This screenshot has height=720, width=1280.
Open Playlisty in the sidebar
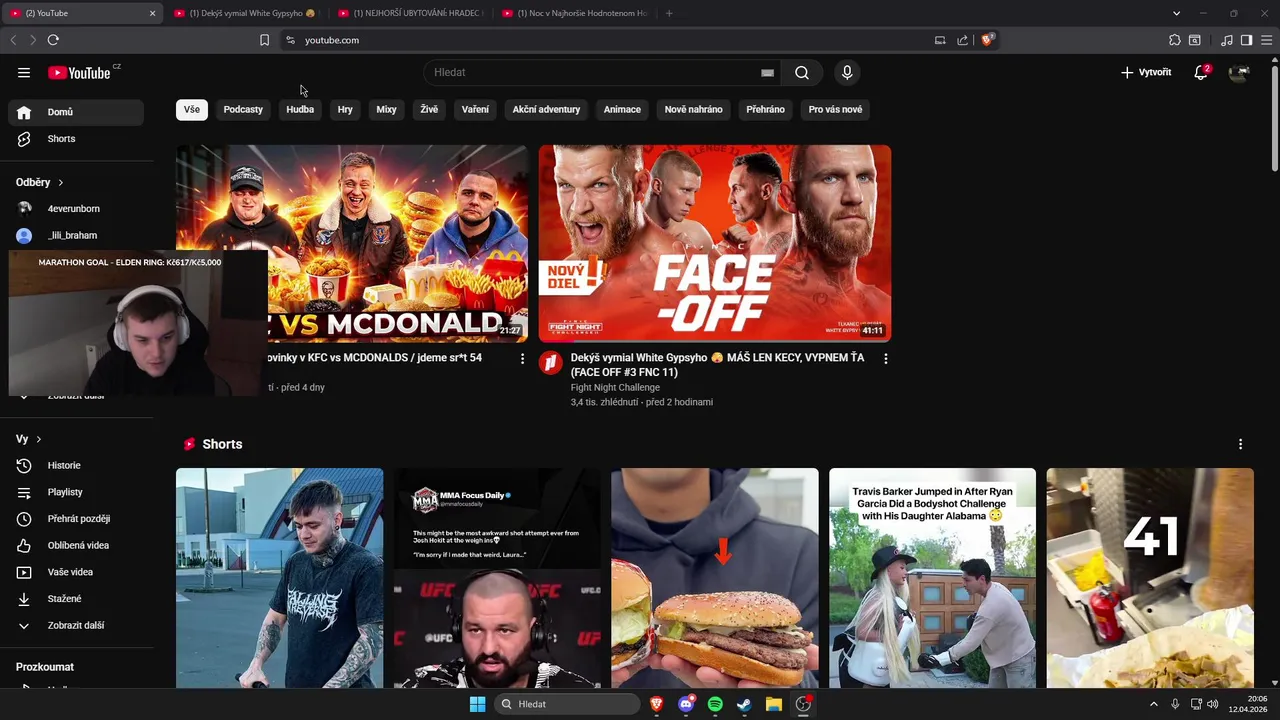(x=76, y=492)
